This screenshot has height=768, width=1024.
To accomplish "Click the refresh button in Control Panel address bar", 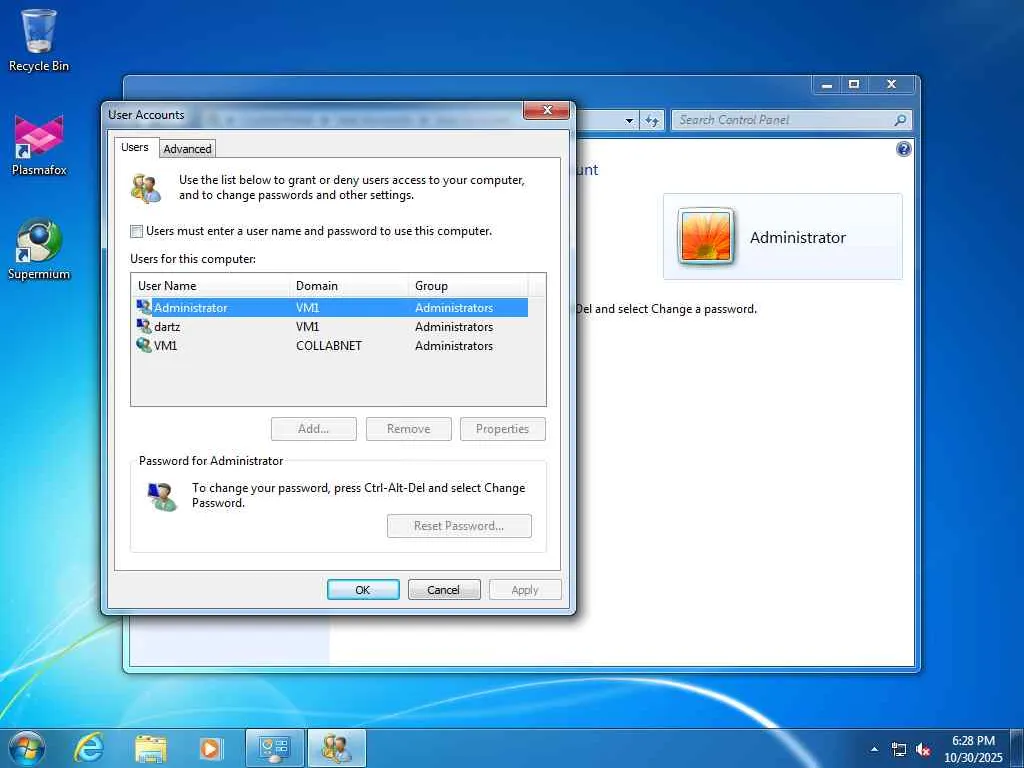I will 652,120.
